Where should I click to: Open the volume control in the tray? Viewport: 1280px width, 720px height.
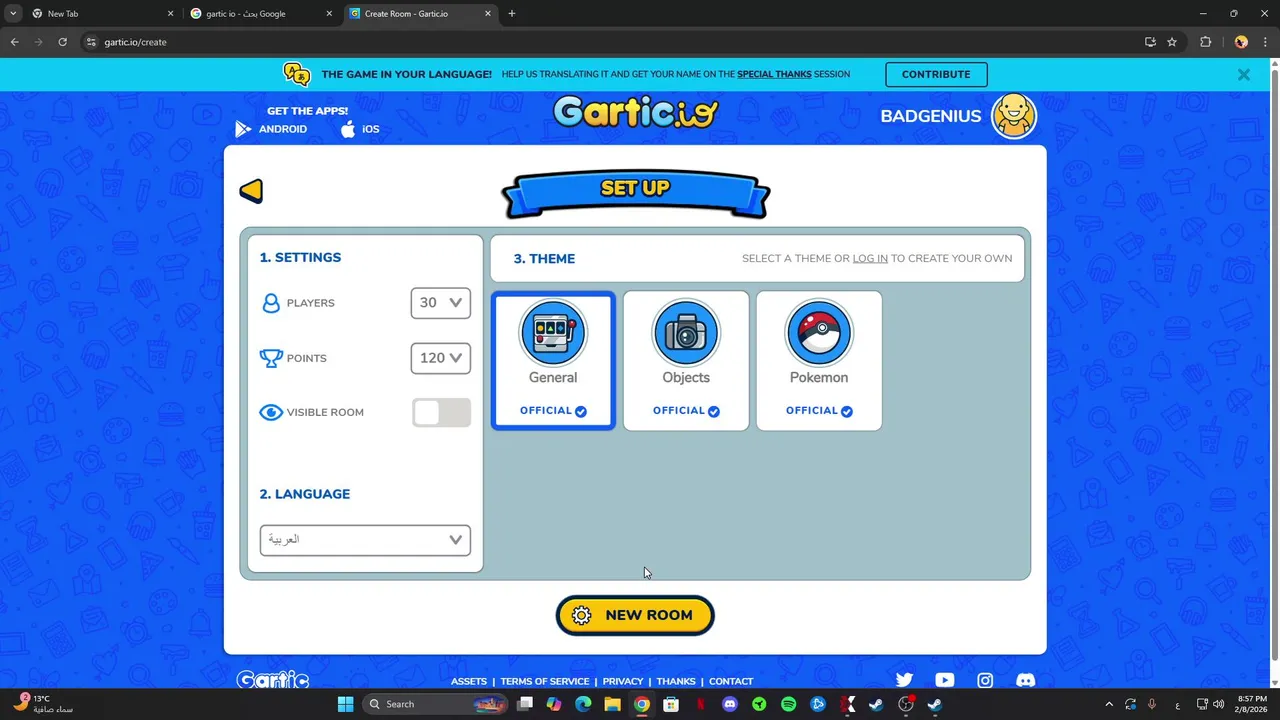pos(1218,704)
